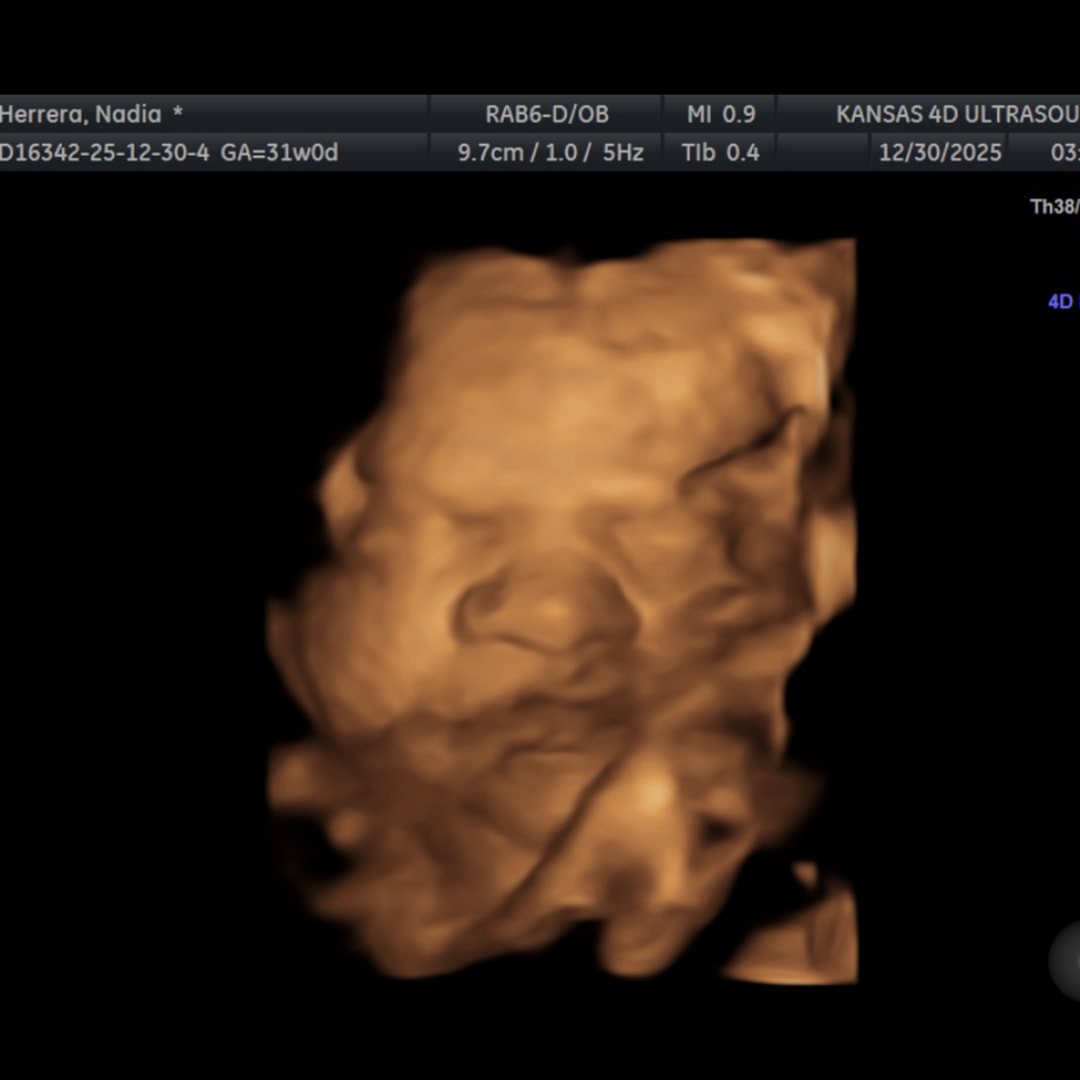Click the TIb 0.4 thermal index
Viewport: 1080px width, 1080px height.
coord(720,153)
